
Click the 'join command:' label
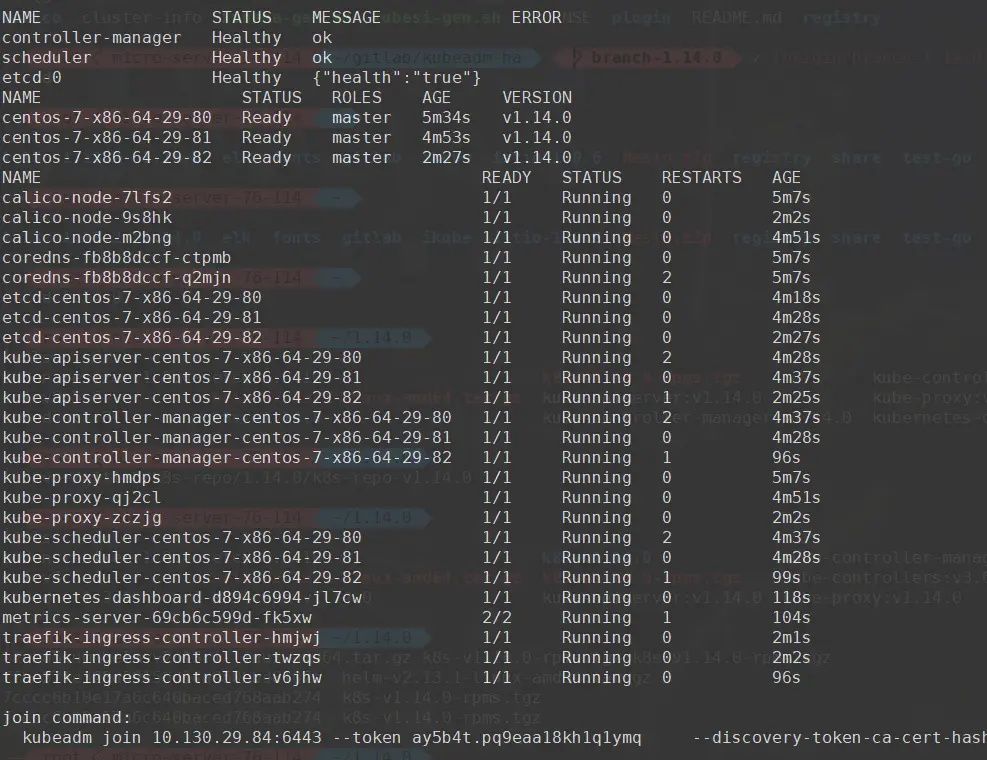(67, 718)
